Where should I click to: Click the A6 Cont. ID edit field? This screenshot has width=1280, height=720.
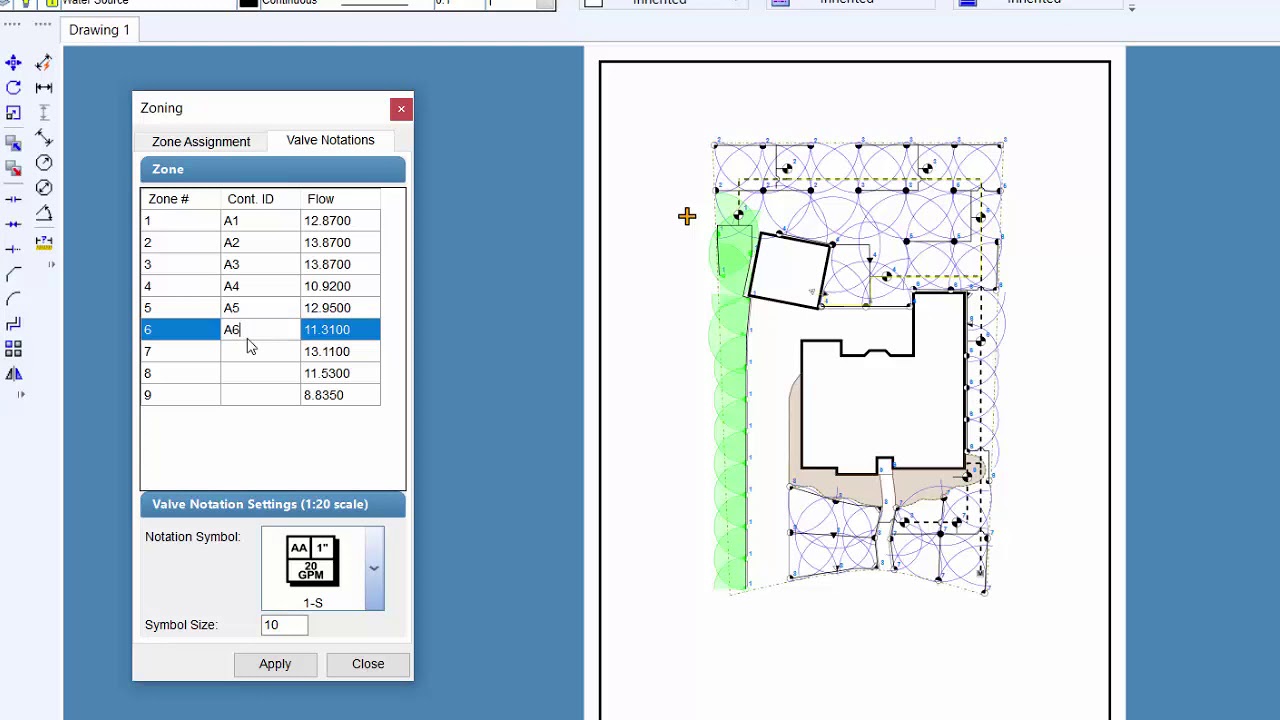260,330
